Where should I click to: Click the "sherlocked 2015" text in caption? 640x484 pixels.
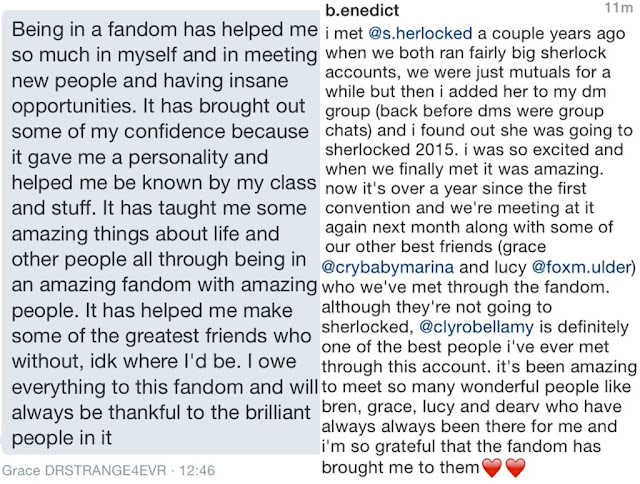(389, 149)
